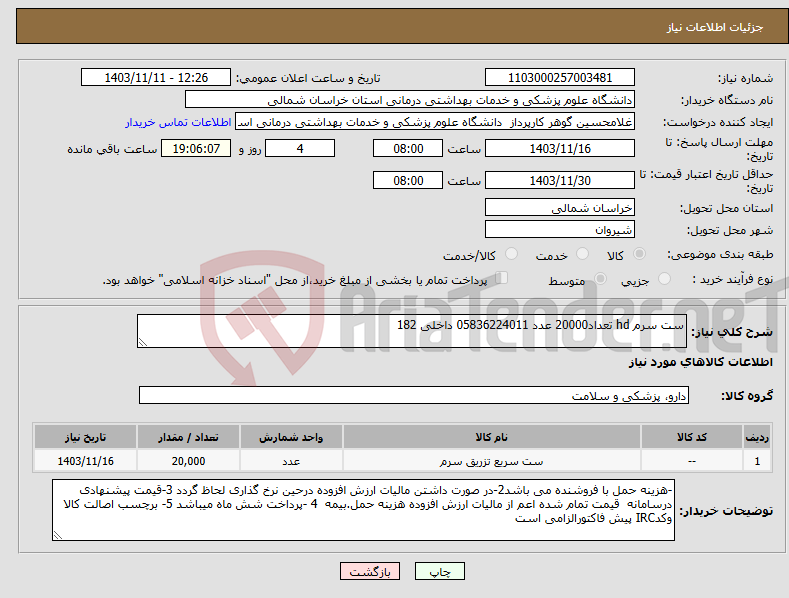This screenshot has width=789, height=598.
Task: Click the need date cell 1403/11/16
Action: 86,461
